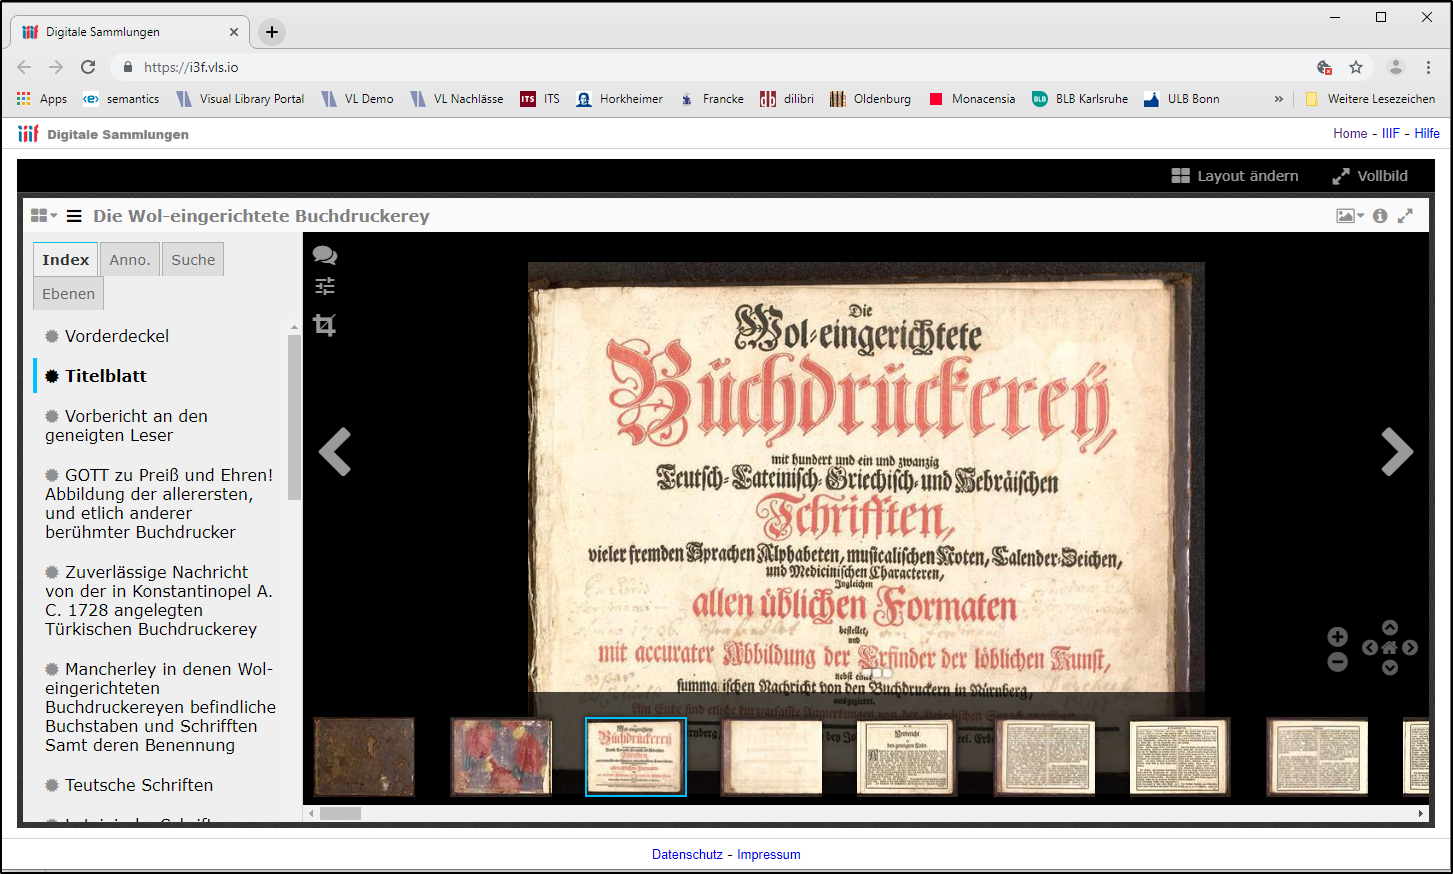Expand the viewer with the fullscreen arrows icon

(x=1406, y=215)
